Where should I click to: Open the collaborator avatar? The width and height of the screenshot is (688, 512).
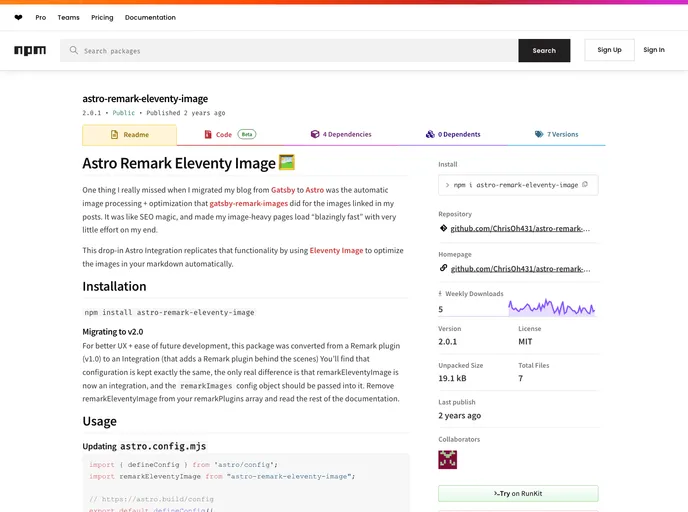click(448, 460)
